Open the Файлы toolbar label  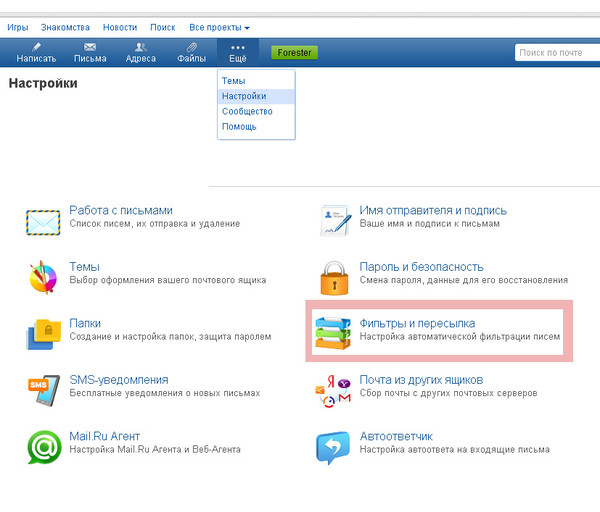click(191, 59)
